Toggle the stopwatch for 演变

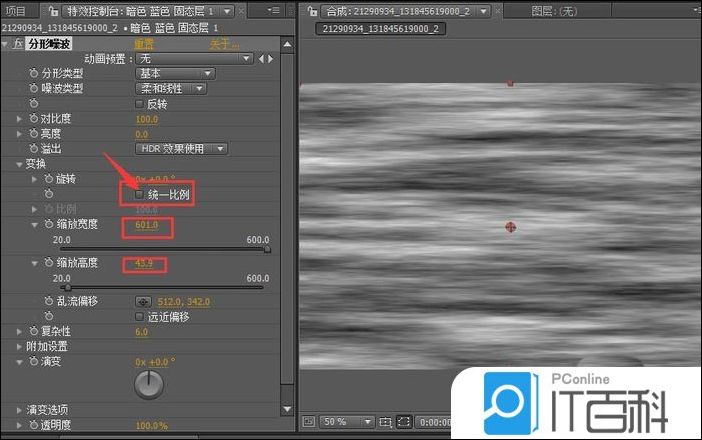click(x=34, y=361)
